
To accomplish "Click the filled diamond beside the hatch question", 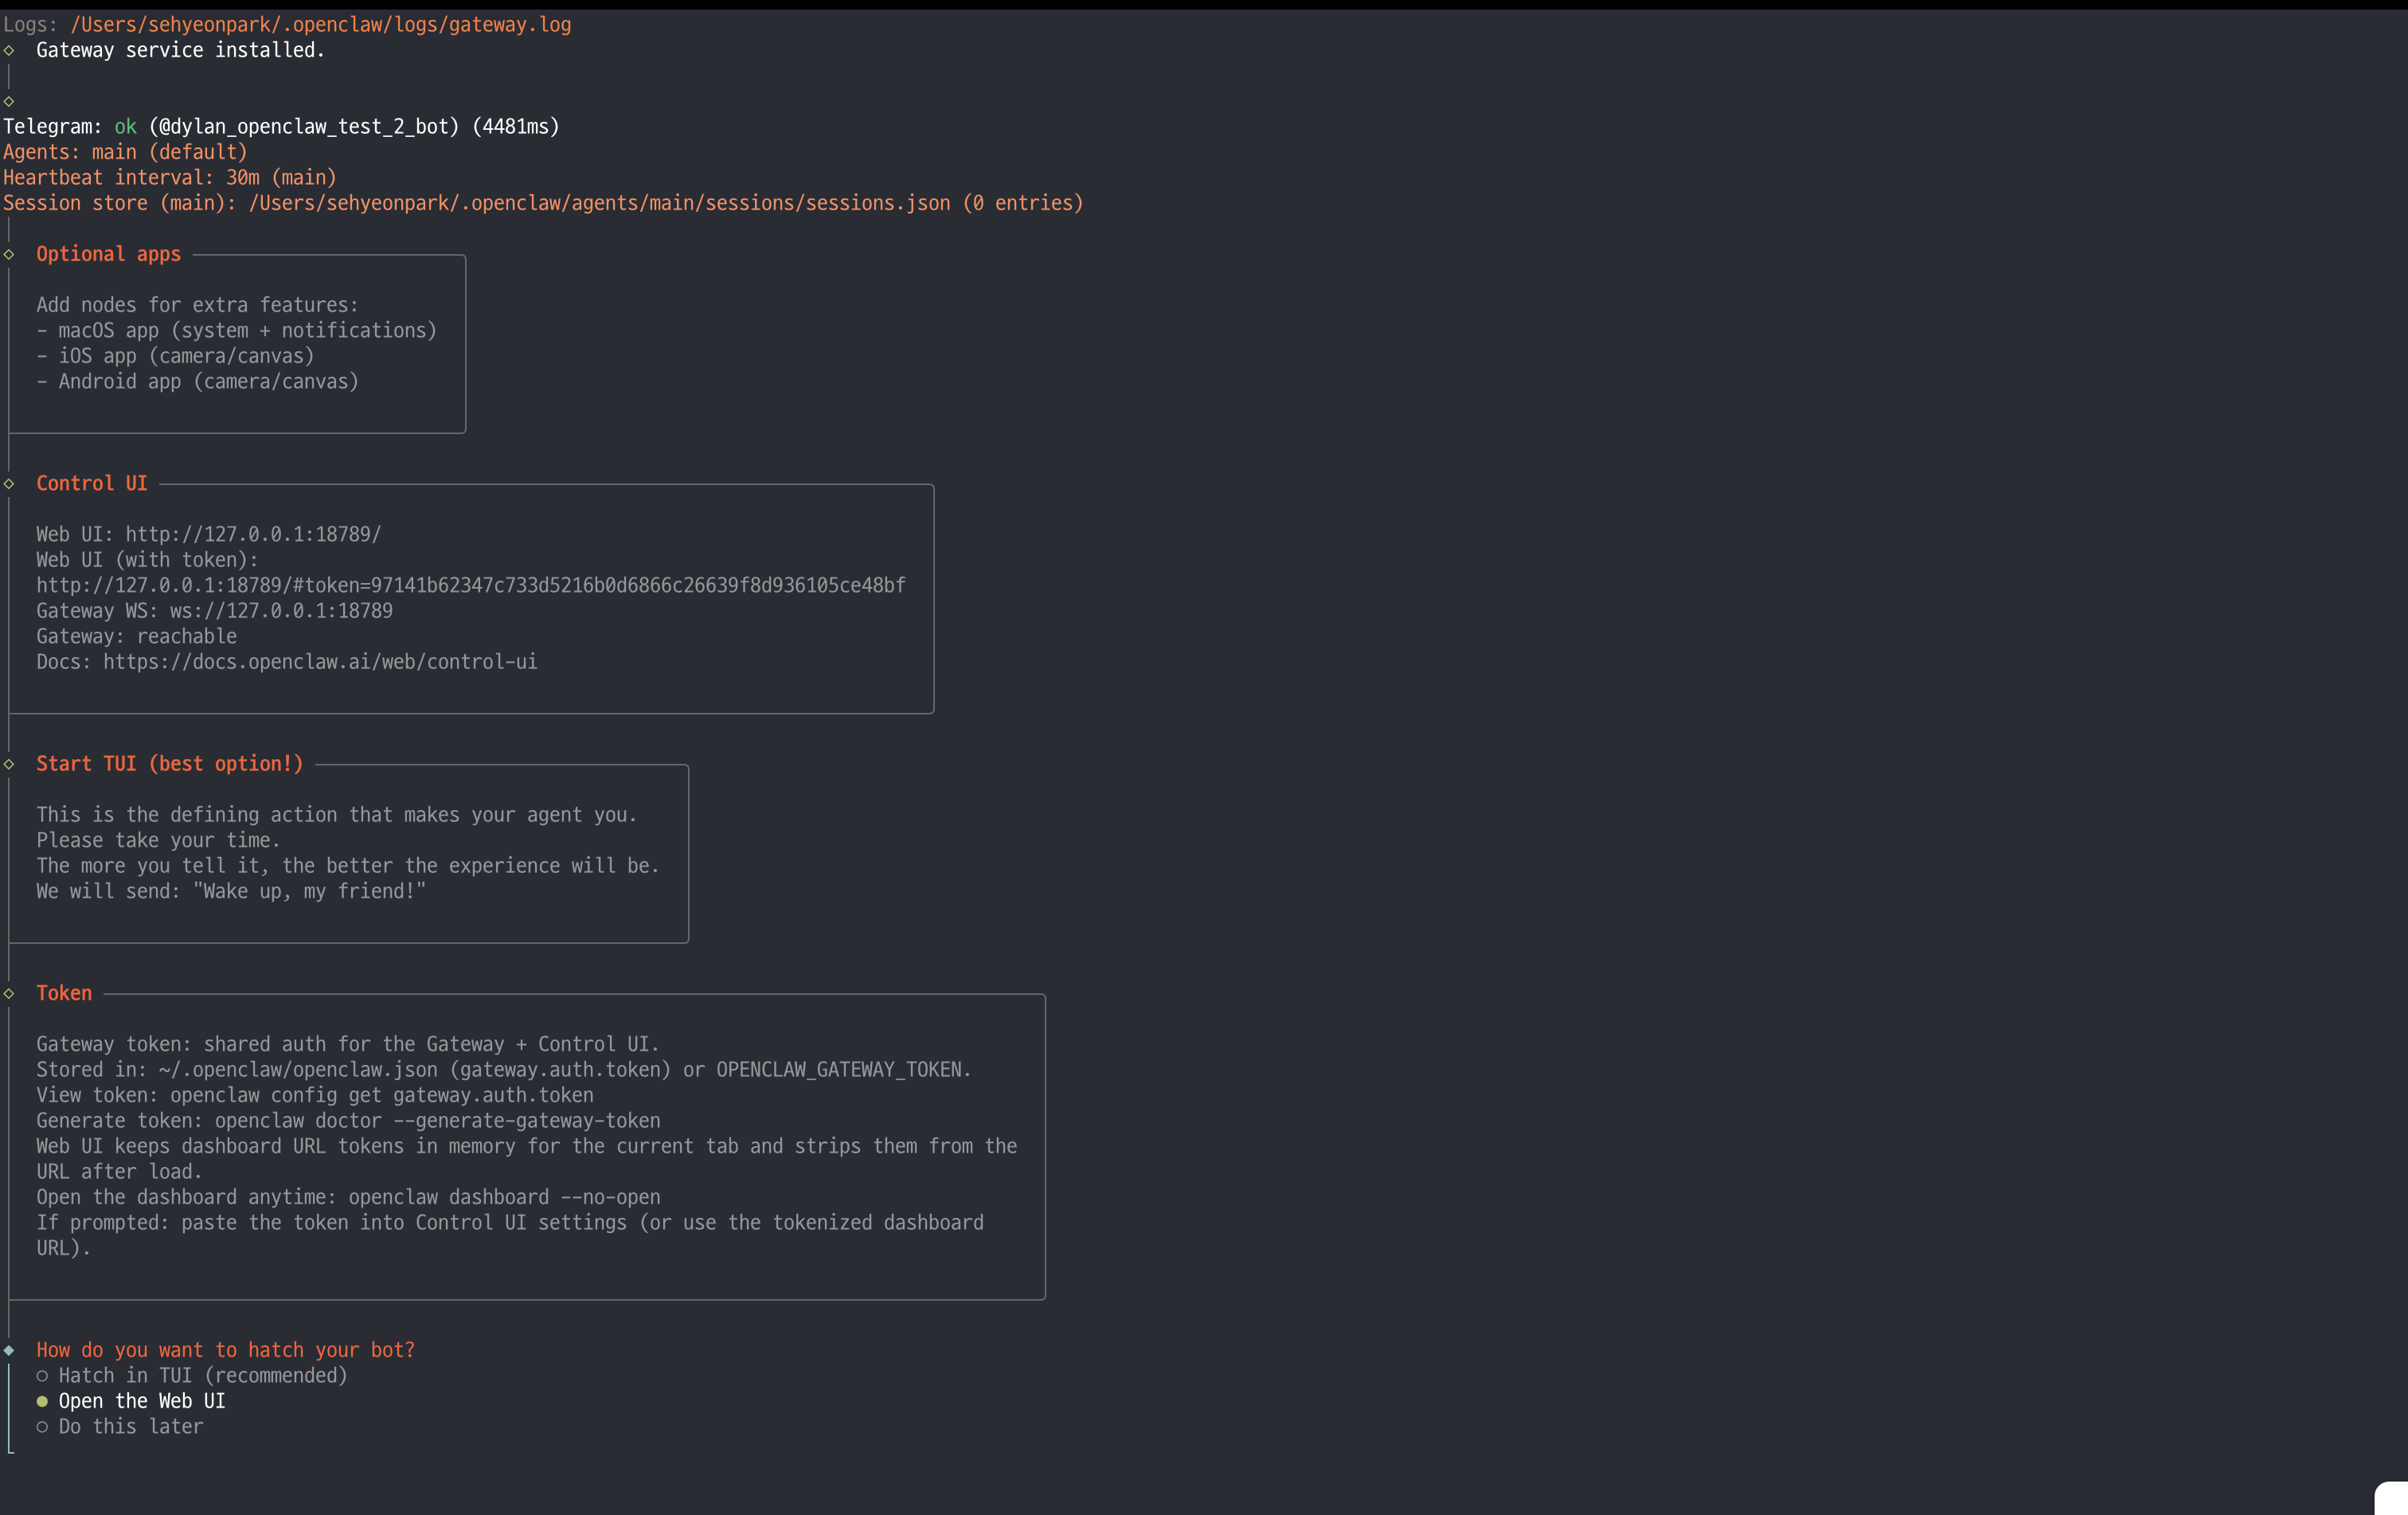I will tap(9, 1350).
